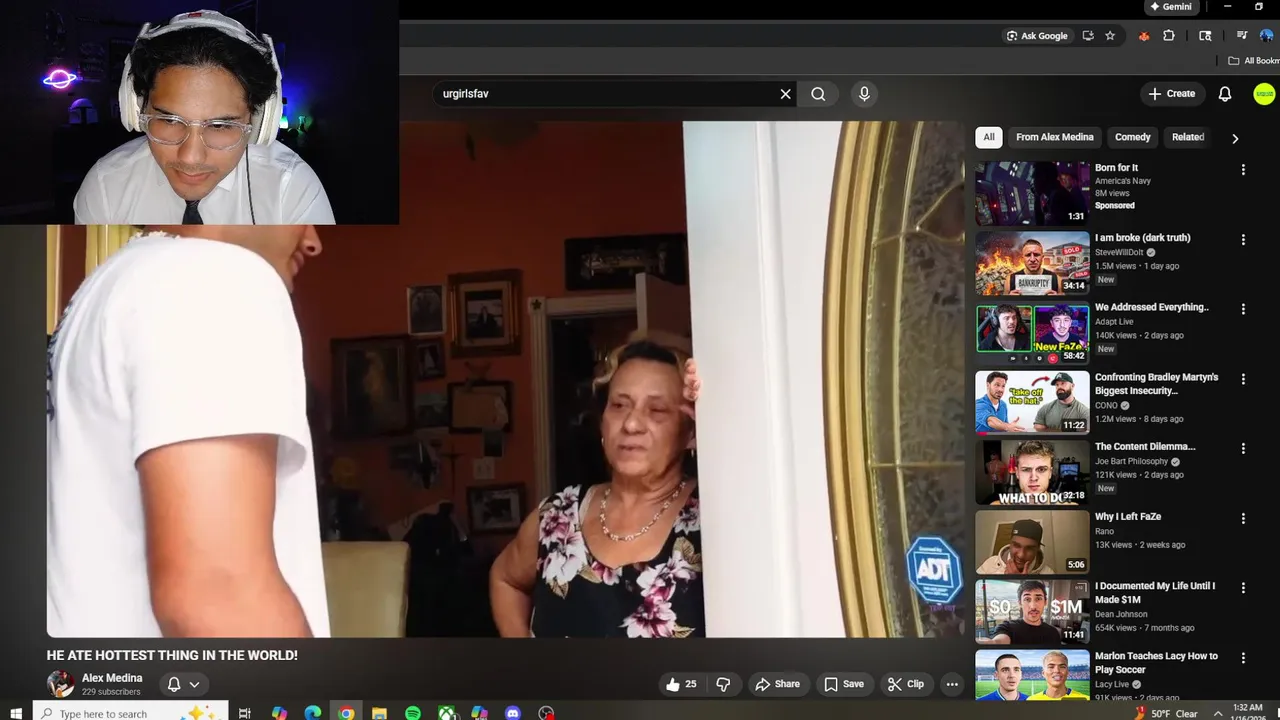
Task: Click the Share button
Action: click(x=777, y=684)
